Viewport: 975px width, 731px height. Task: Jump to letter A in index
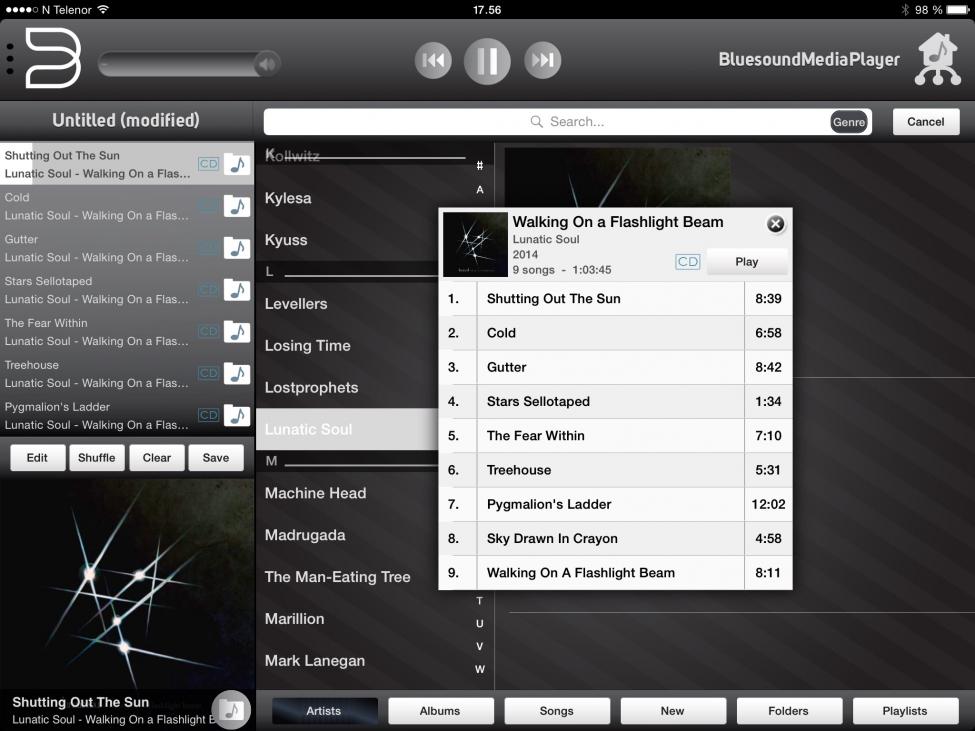pos(479,190)
